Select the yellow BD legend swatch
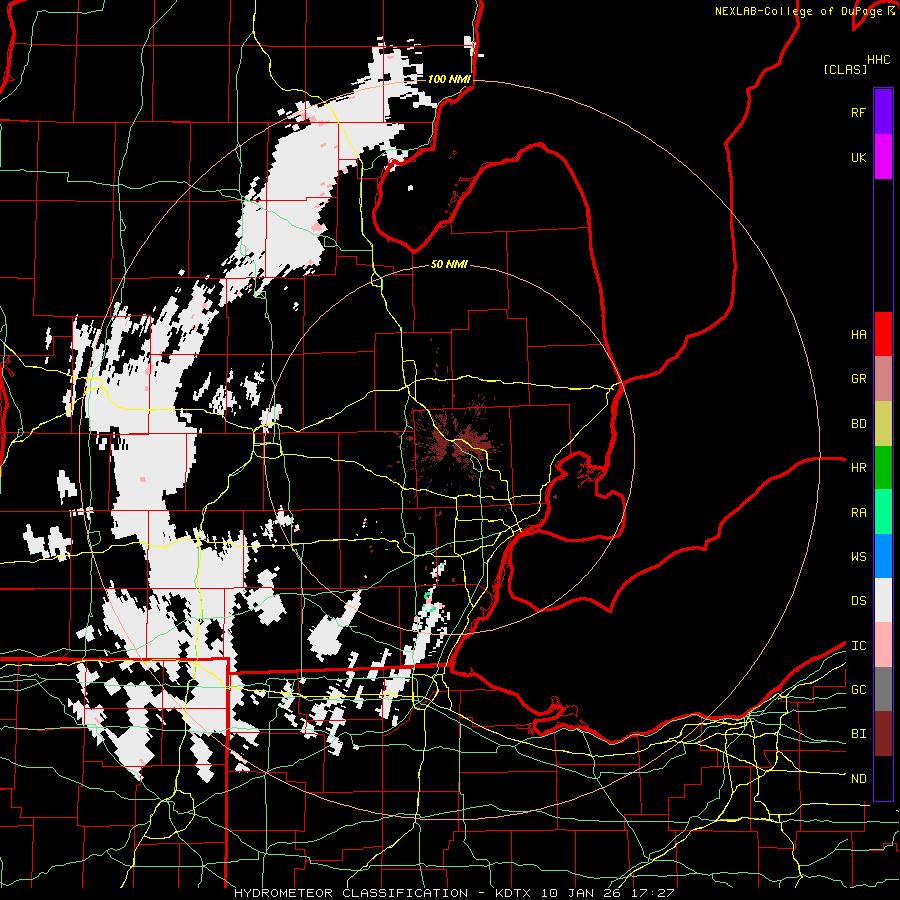The image size is (900, 900). 883,424
